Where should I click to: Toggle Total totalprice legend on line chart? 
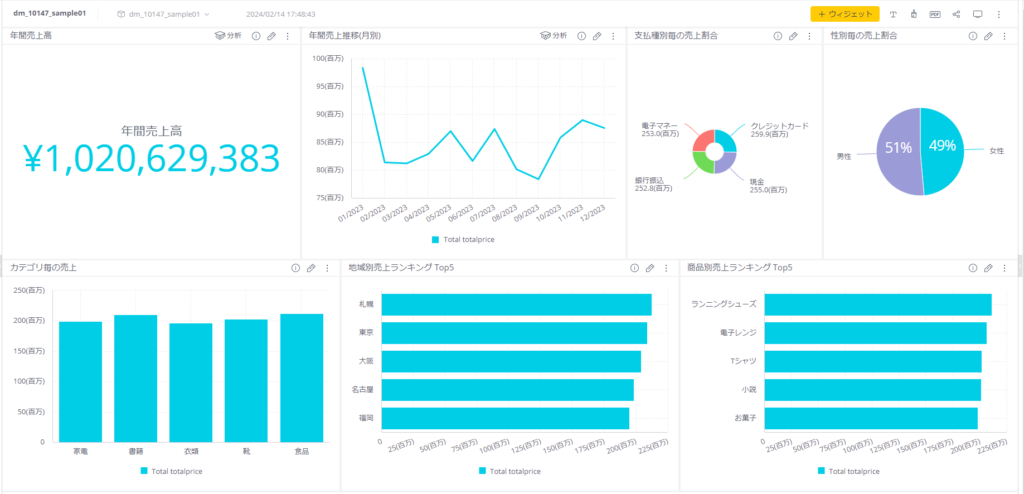[x=463, y=240]
